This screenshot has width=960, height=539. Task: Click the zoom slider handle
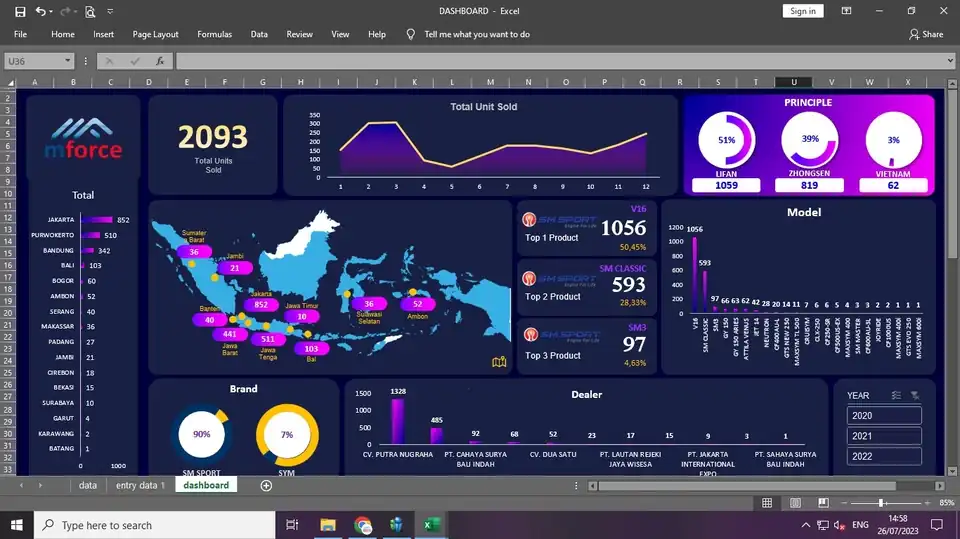tap(881, 503)
